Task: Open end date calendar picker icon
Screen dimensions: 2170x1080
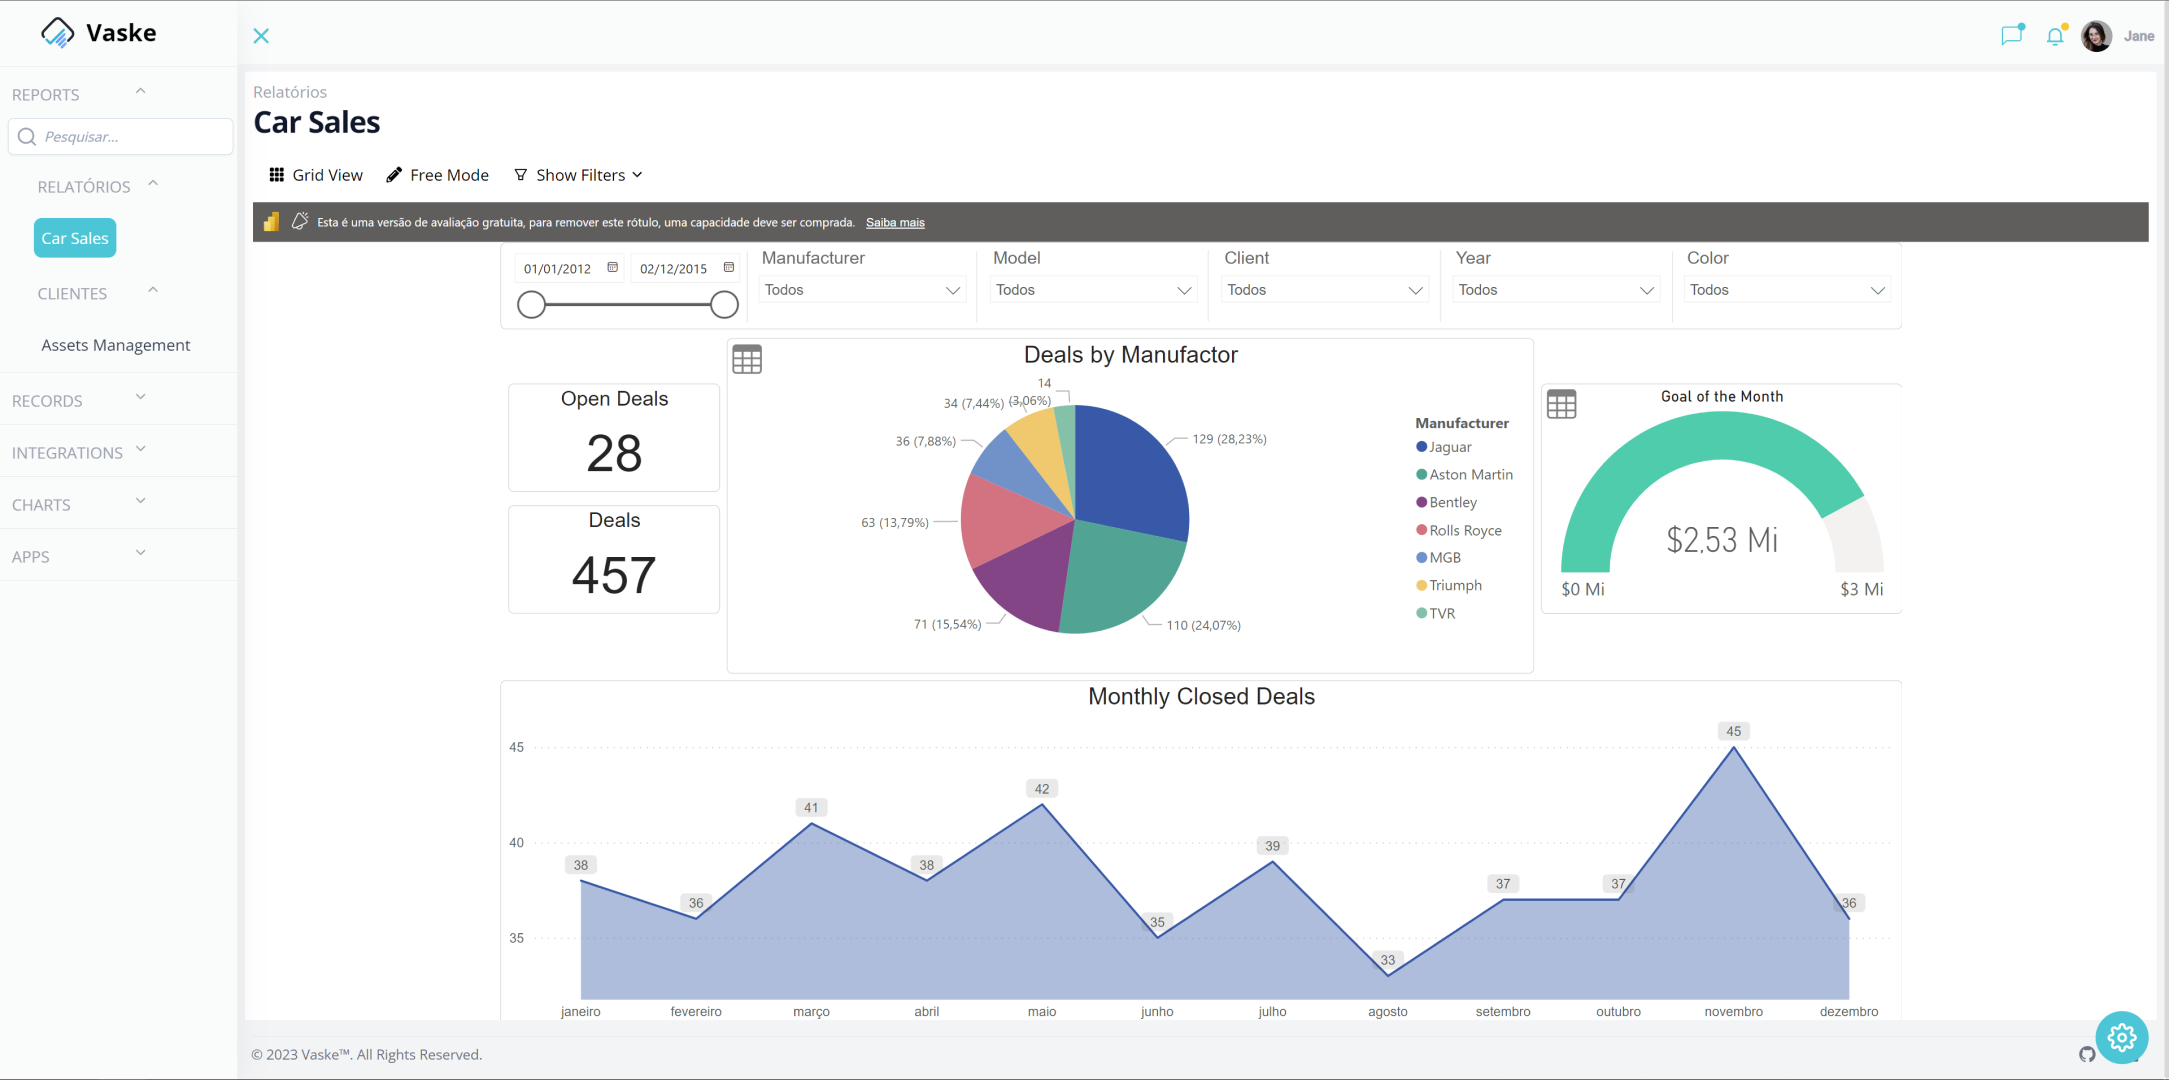Action: [x=729, y=268]
